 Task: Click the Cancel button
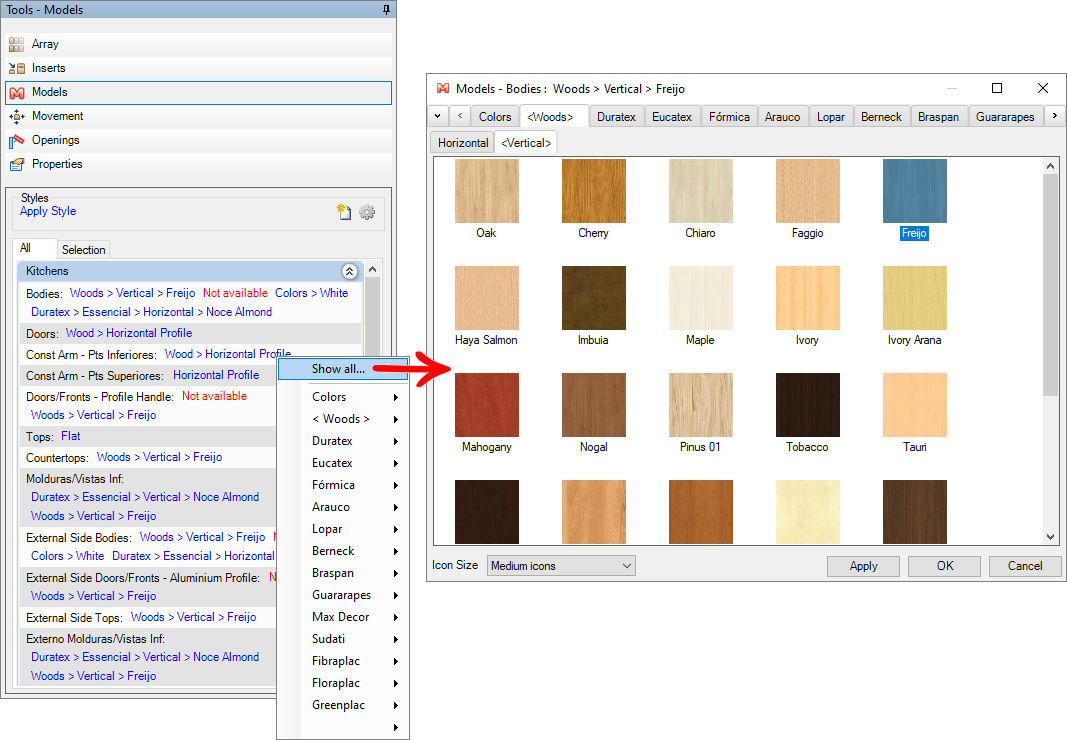coord(1025,566)
